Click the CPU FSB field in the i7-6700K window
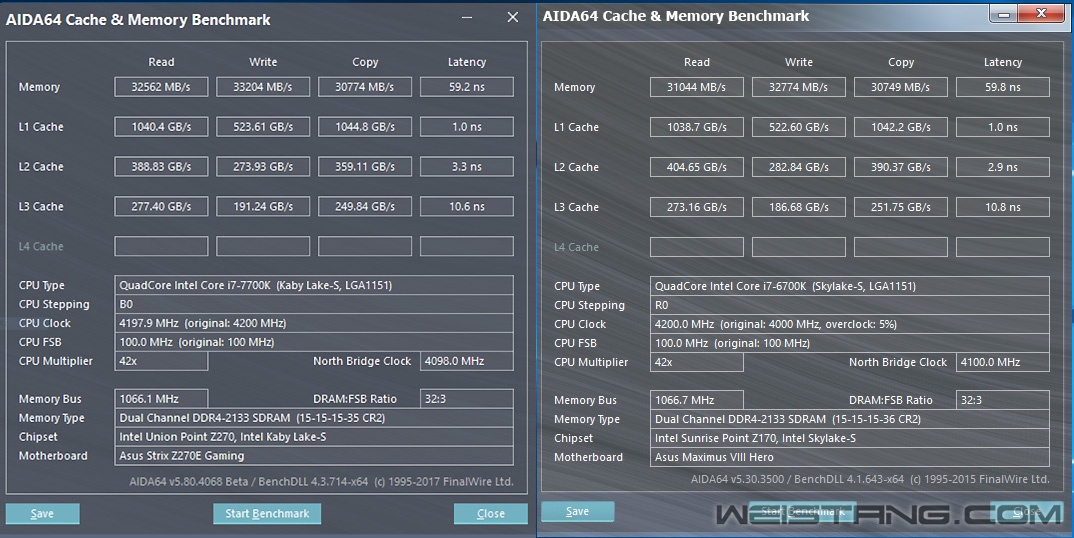The width and height of the screenshot is (1074, 538). [x=849, y=343]
